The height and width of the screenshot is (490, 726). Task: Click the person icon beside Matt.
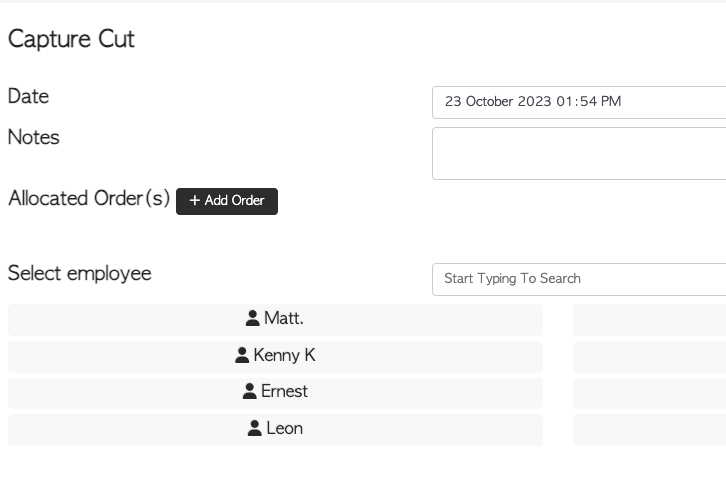click(x=252, y=318)
